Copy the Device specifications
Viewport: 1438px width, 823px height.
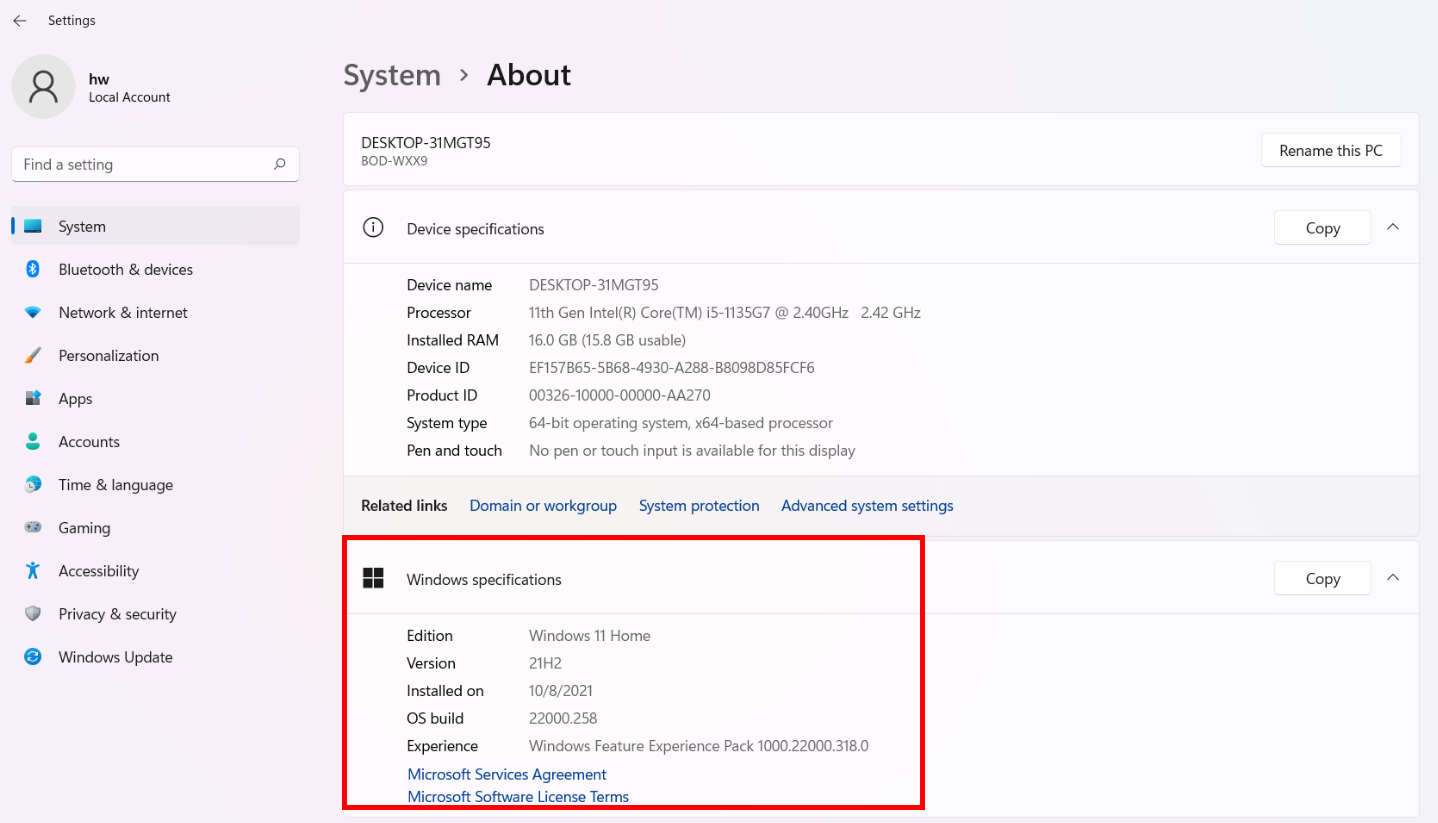tap(1322, 228)
